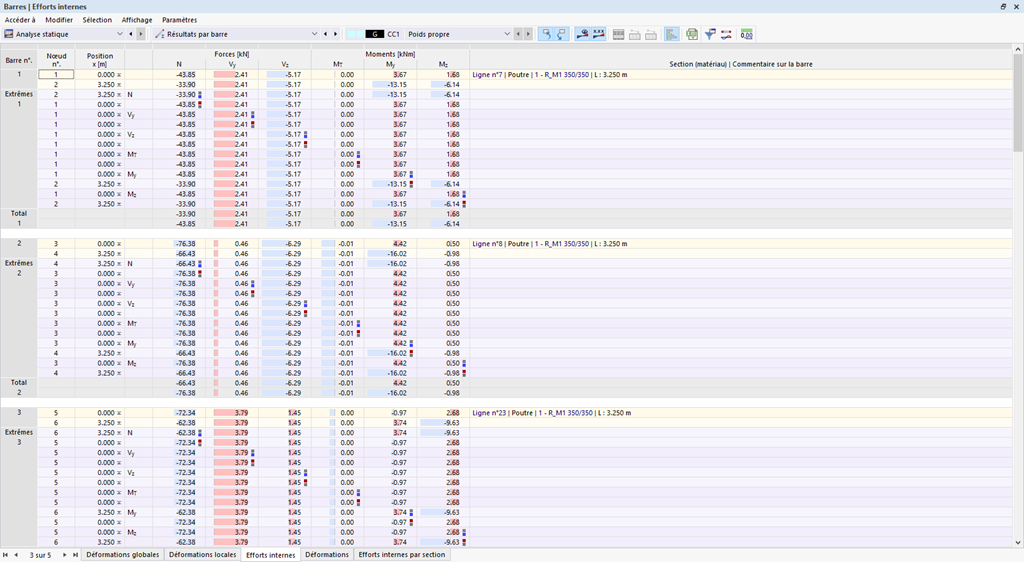Go to previous result table arrow
The image size is (1024, 562).
326,34
